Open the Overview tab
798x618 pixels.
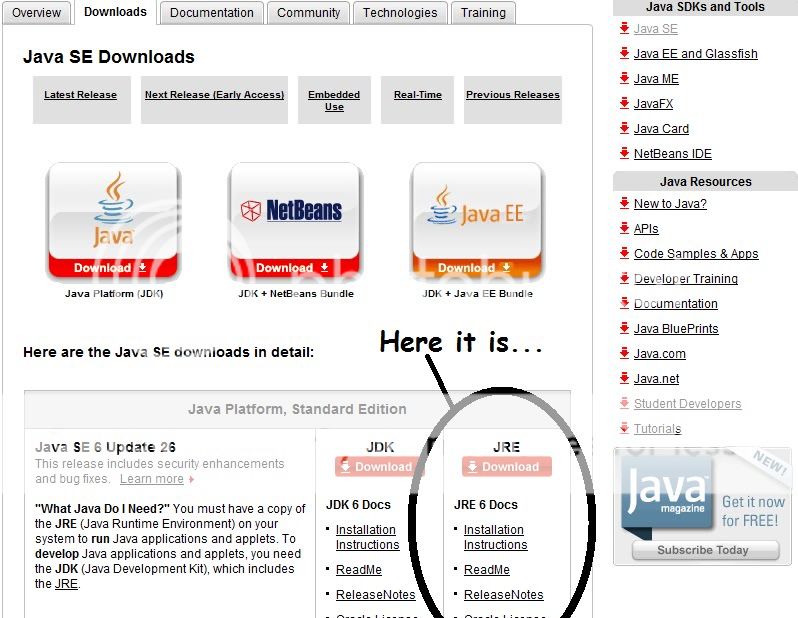(x=36, y=13)
